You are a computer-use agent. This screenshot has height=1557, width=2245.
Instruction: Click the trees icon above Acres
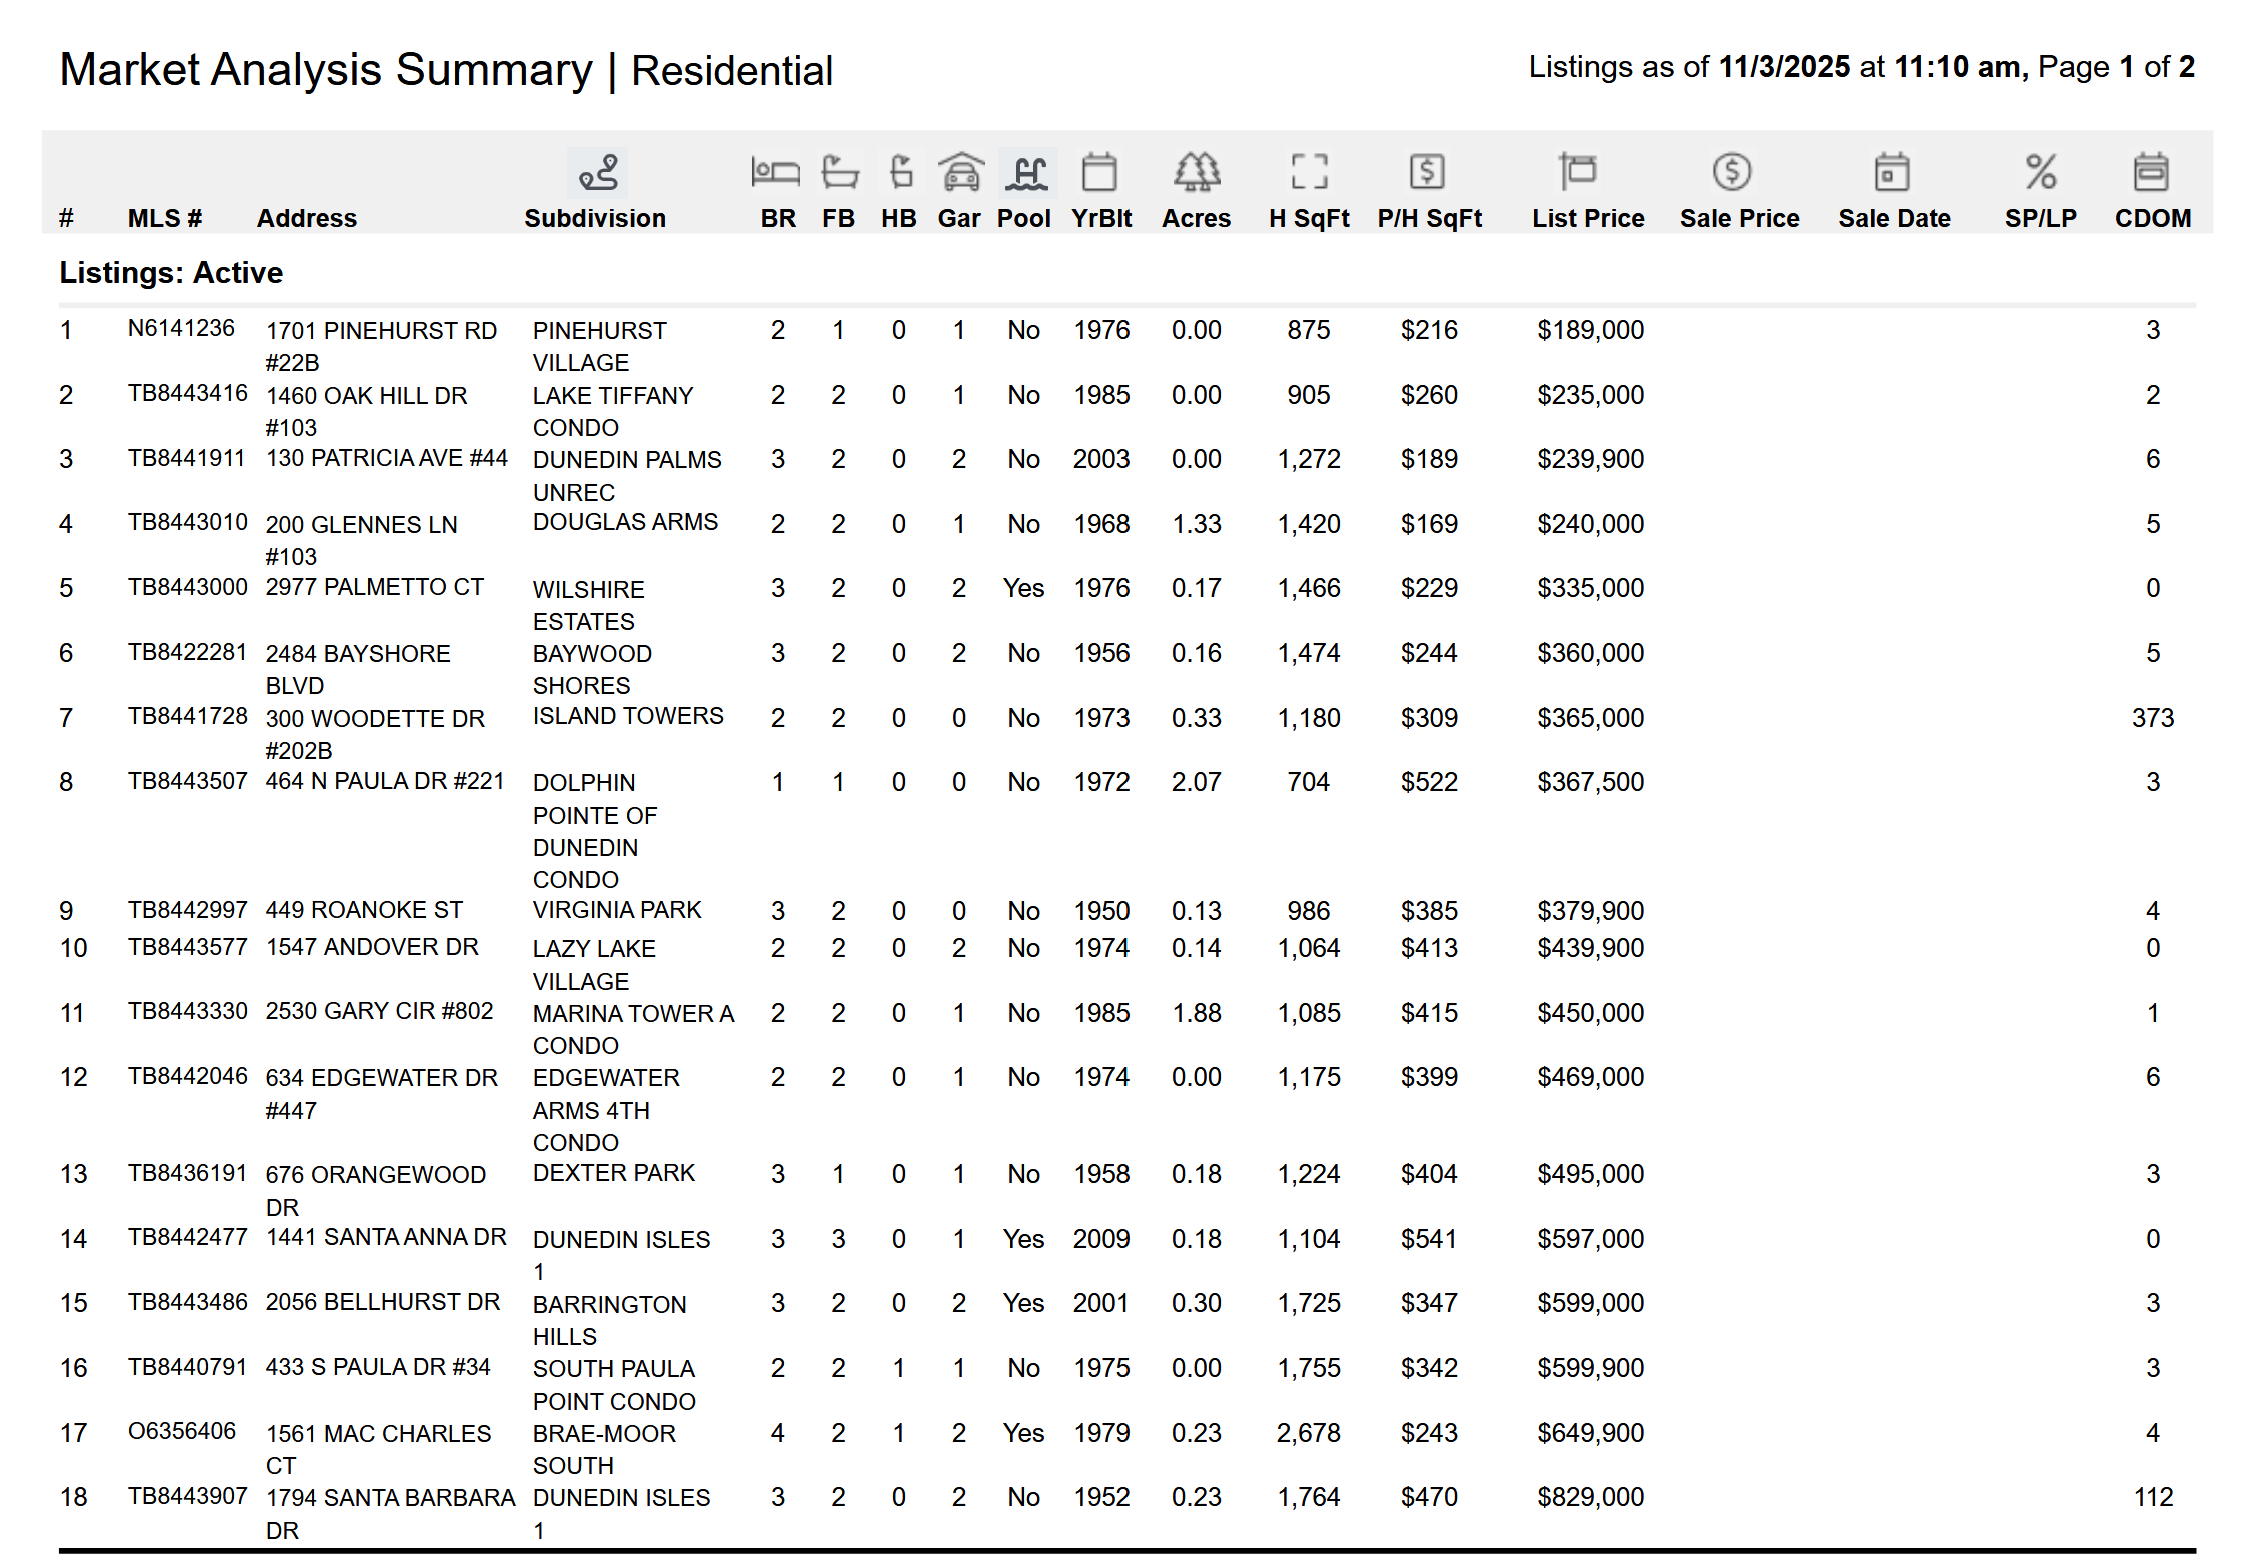1196,172
